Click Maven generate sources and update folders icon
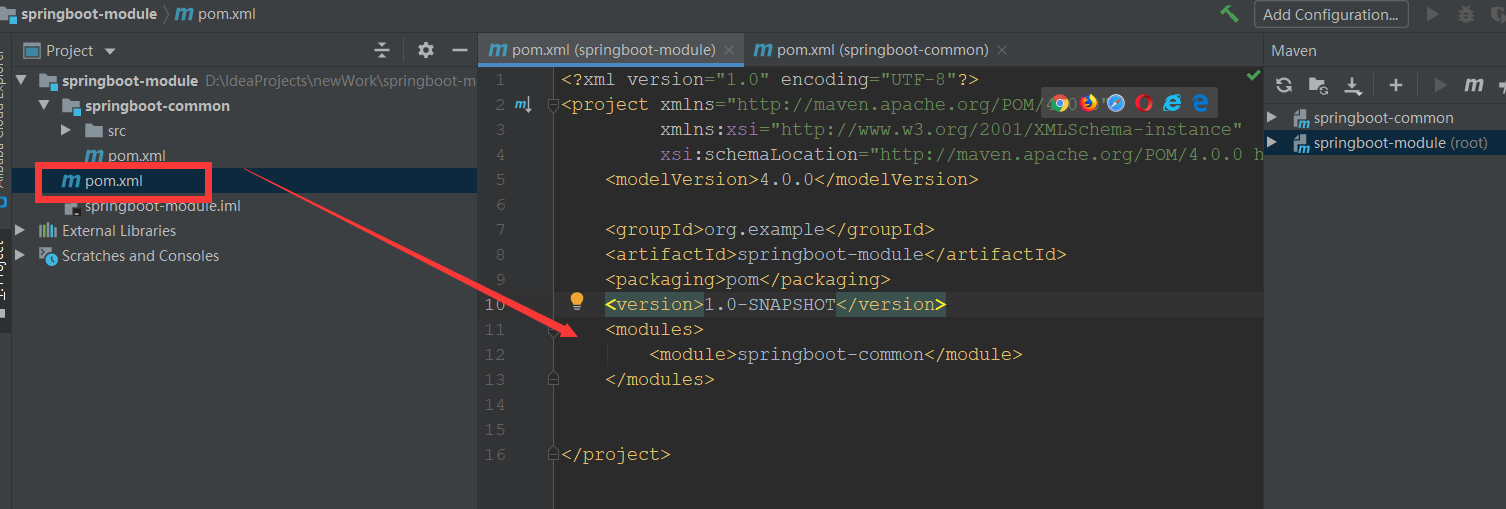 click(x=1318, y=85)
